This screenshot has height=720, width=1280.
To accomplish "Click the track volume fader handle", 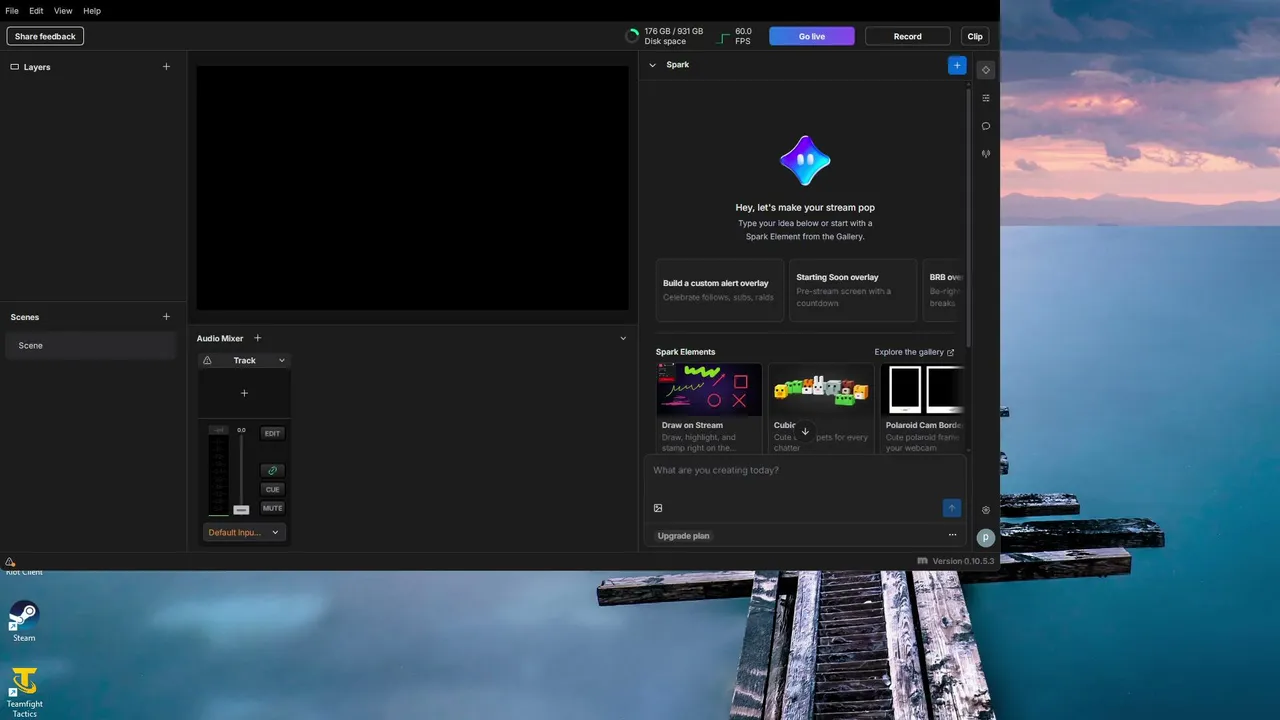I will point(241,510).
